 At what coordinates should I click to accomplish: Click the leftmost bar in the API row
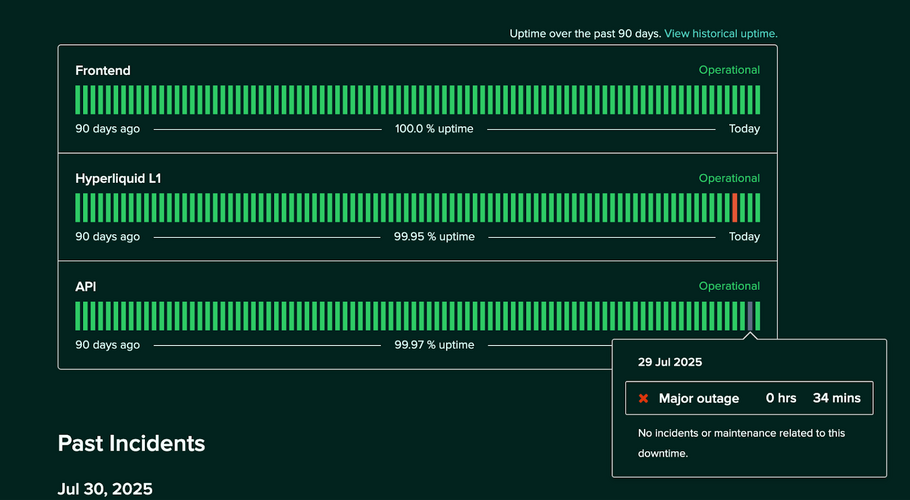[78, 316]
